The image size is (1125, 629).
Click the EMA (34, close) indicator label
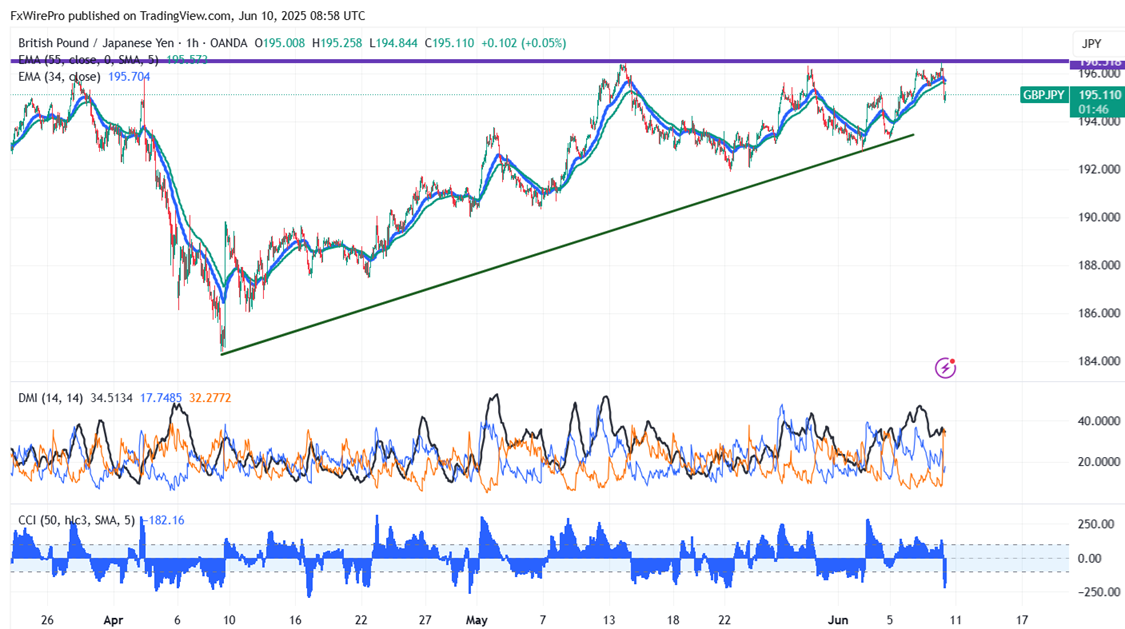point(60,77)
